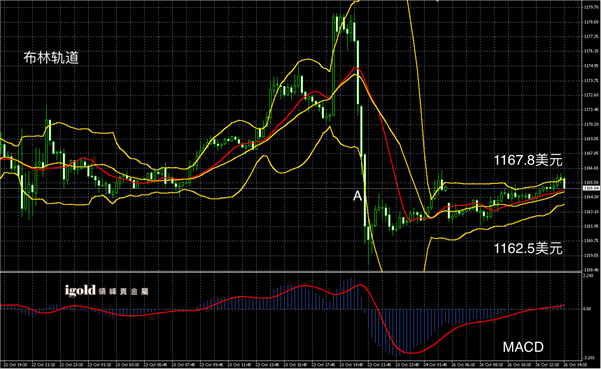Click the igold logo watermark
601x369 pixels.
[x=80, y=291]
